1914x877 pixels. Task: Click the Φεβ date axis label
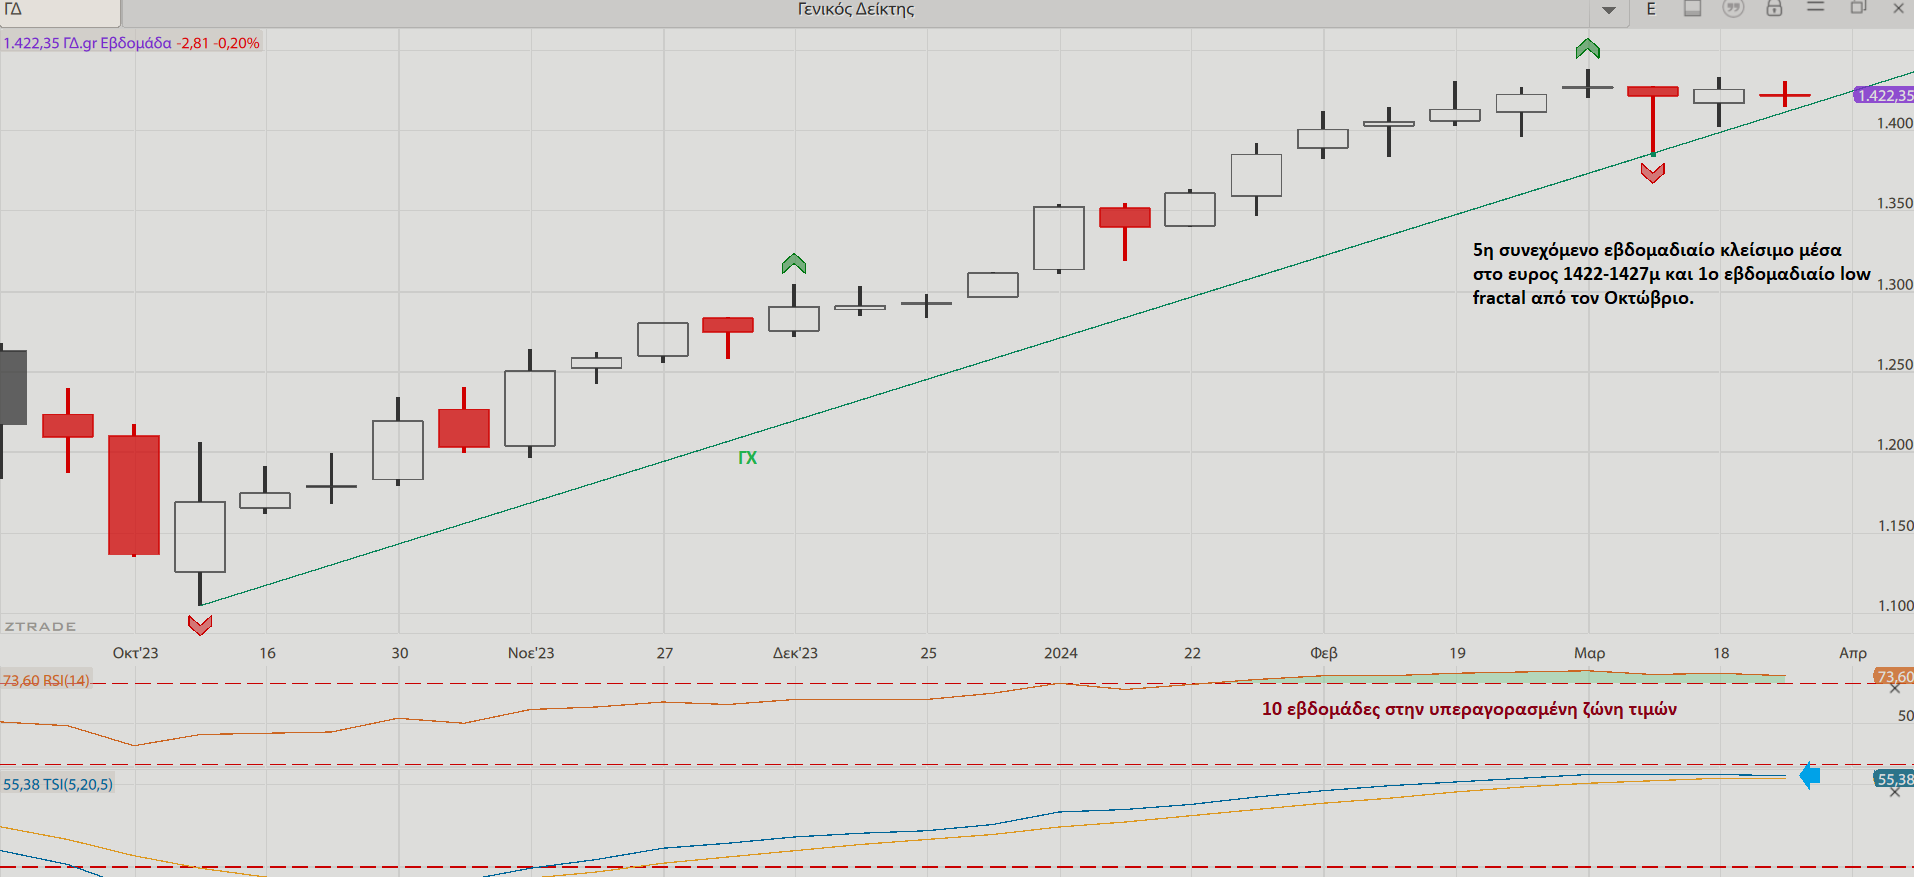(1323, 653)
